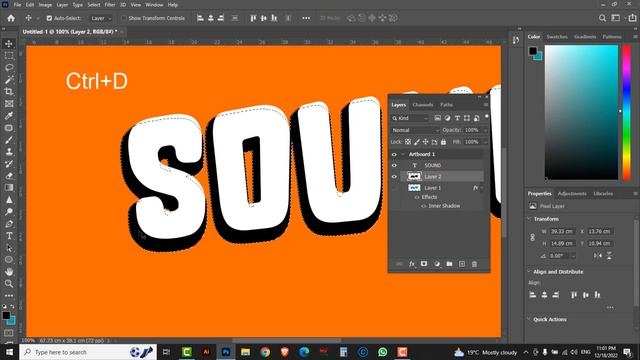This screenshot has width=640, height=360.
Task: Open the Libraries tab
Action: pyautogui.click(x=603, y=193)
